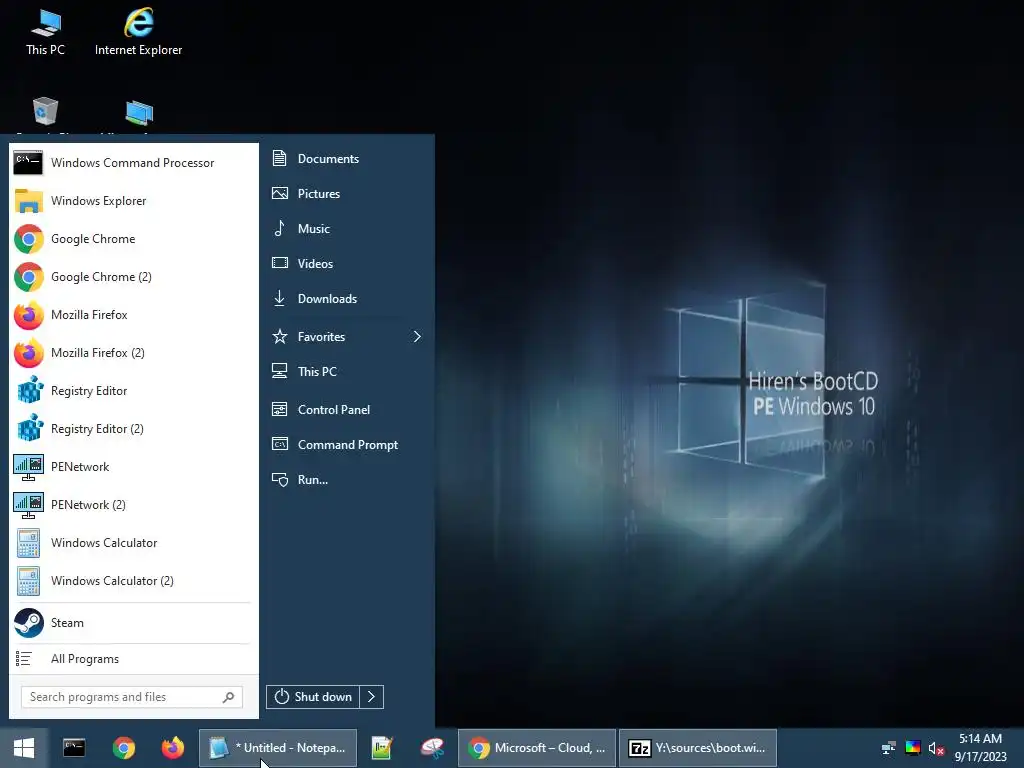
Task: Open Videos folder
Action: coord(347,263)
